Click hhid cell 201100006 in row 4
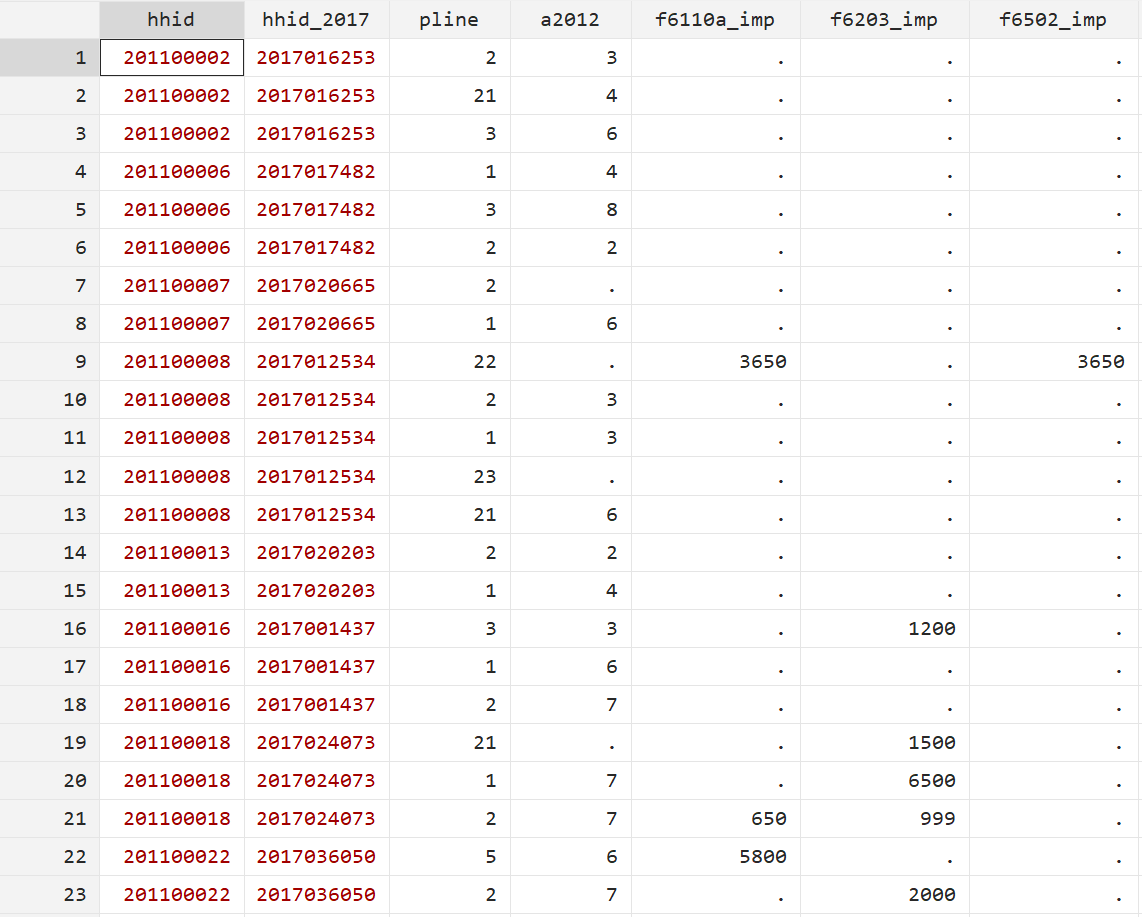 pos(172,171)
